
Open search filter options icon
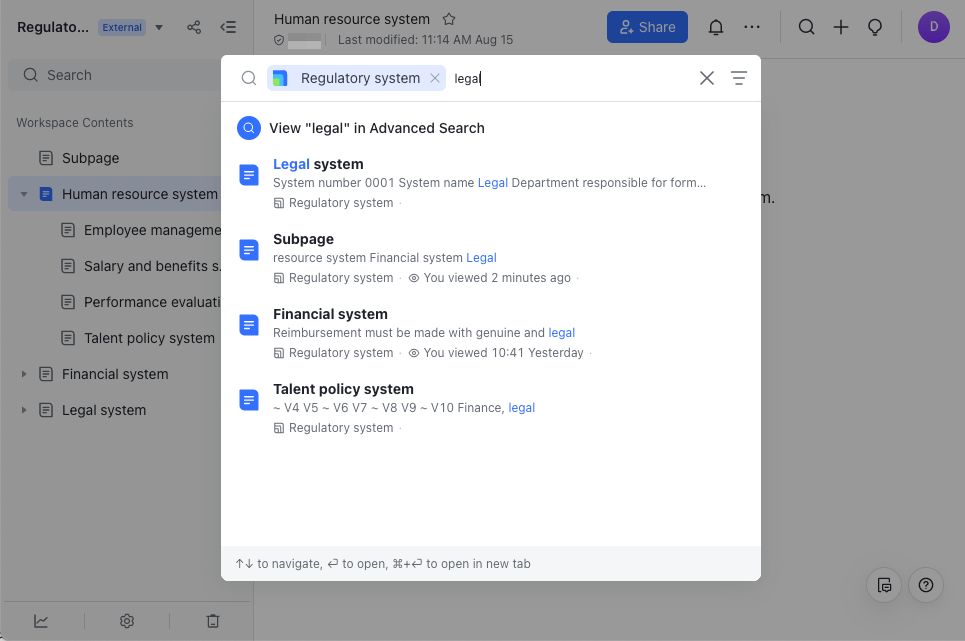click(x=739, y=78)
